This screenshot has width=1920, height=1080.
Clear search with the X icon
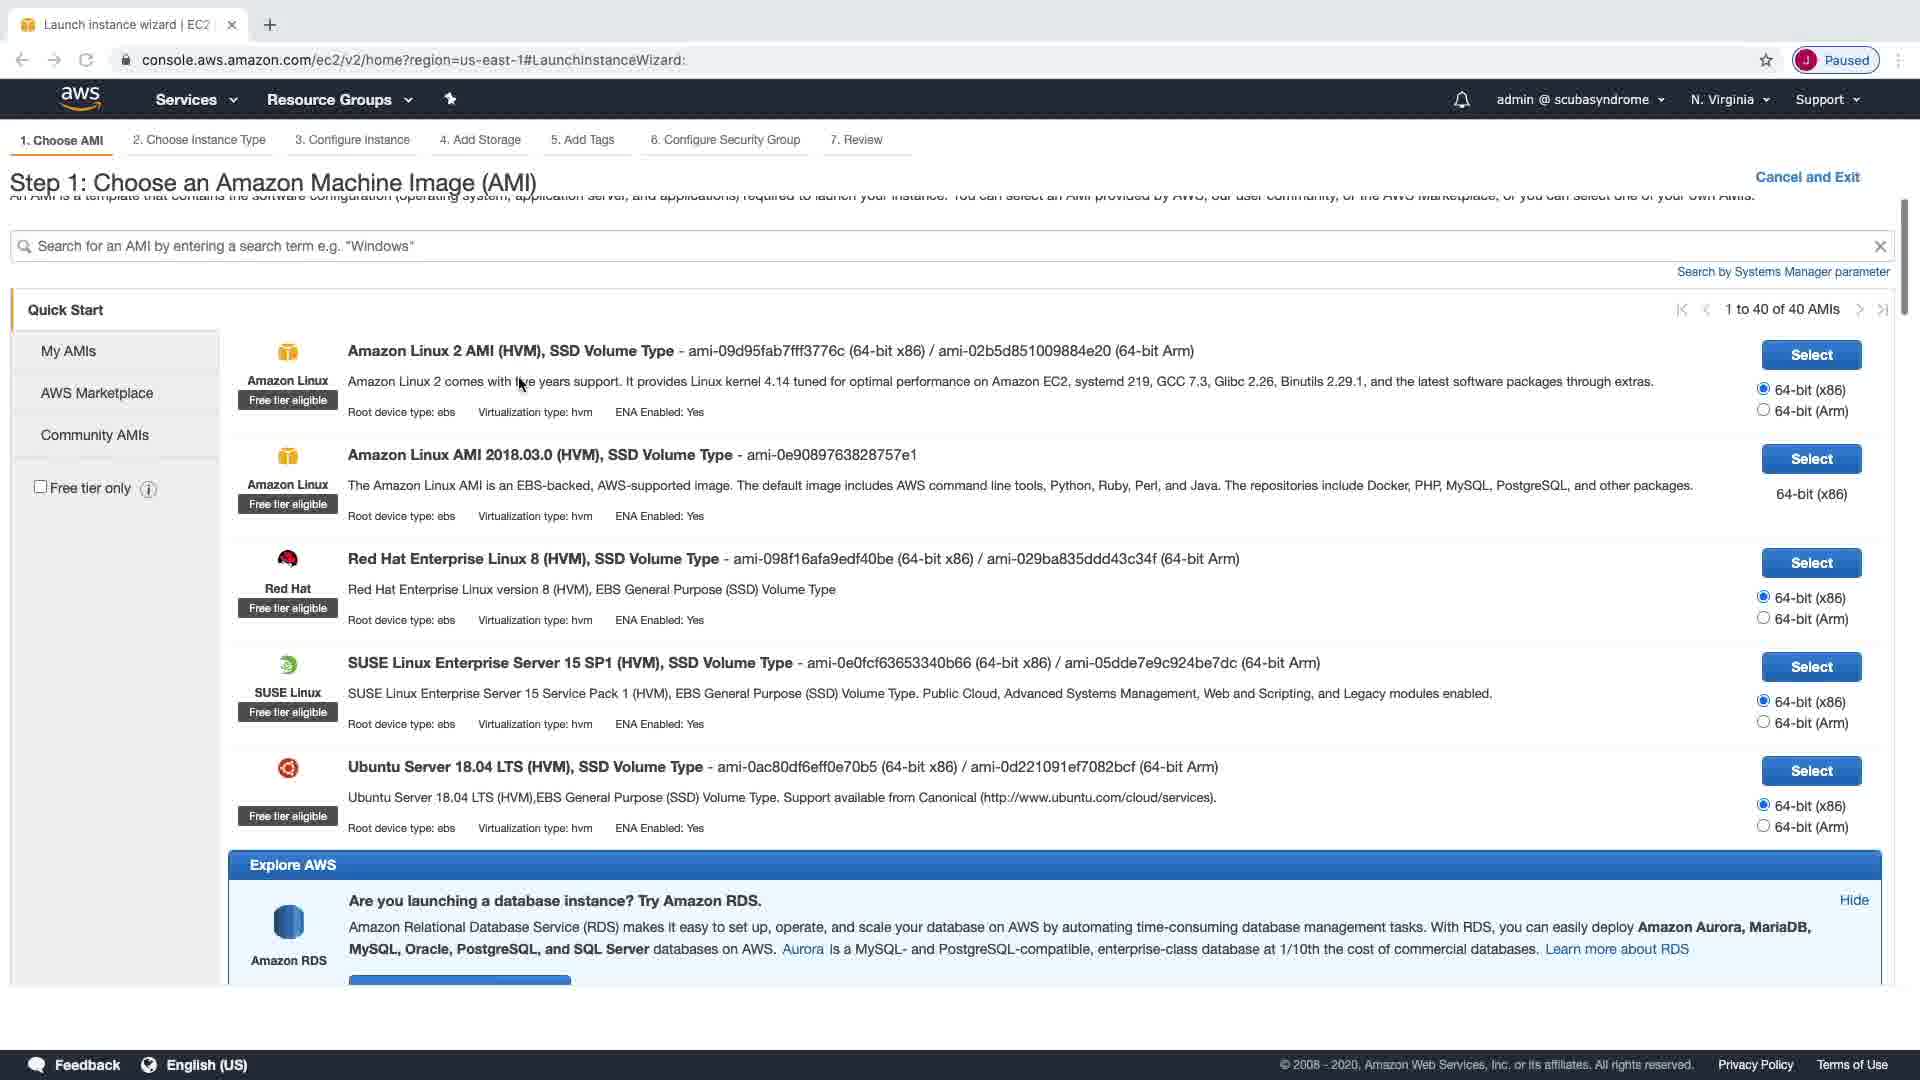(1880, 246)
